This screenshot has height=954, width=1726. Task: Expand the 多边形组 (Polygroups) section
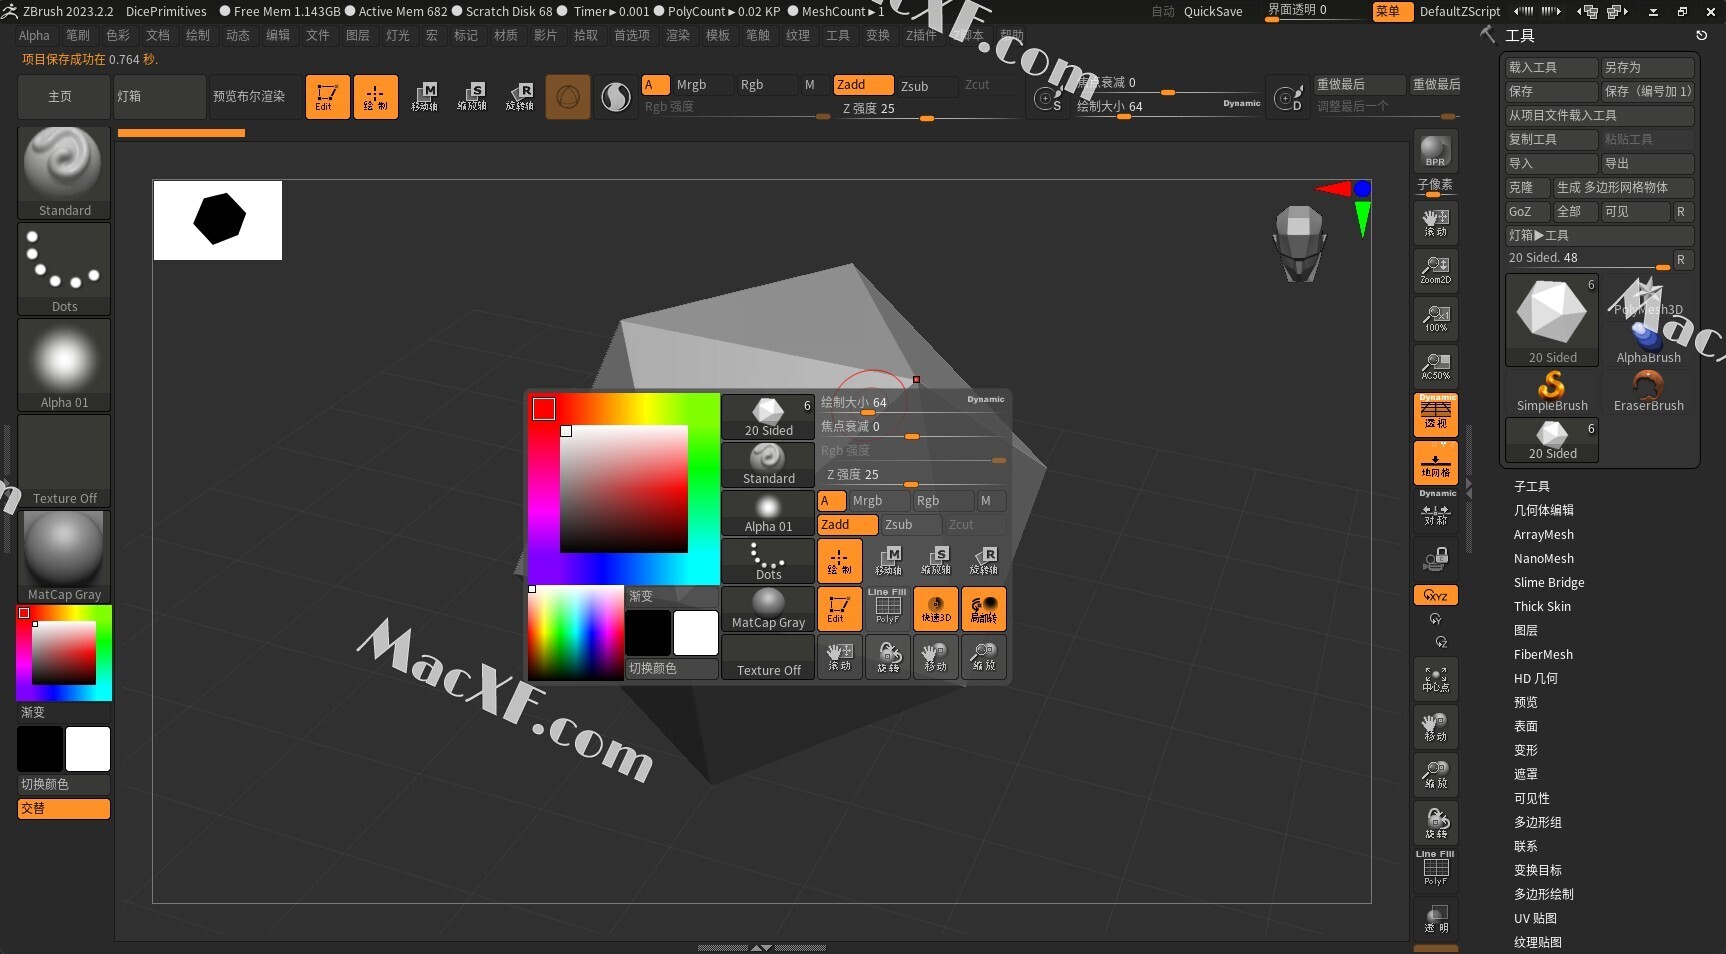(x=1537, y=822)
